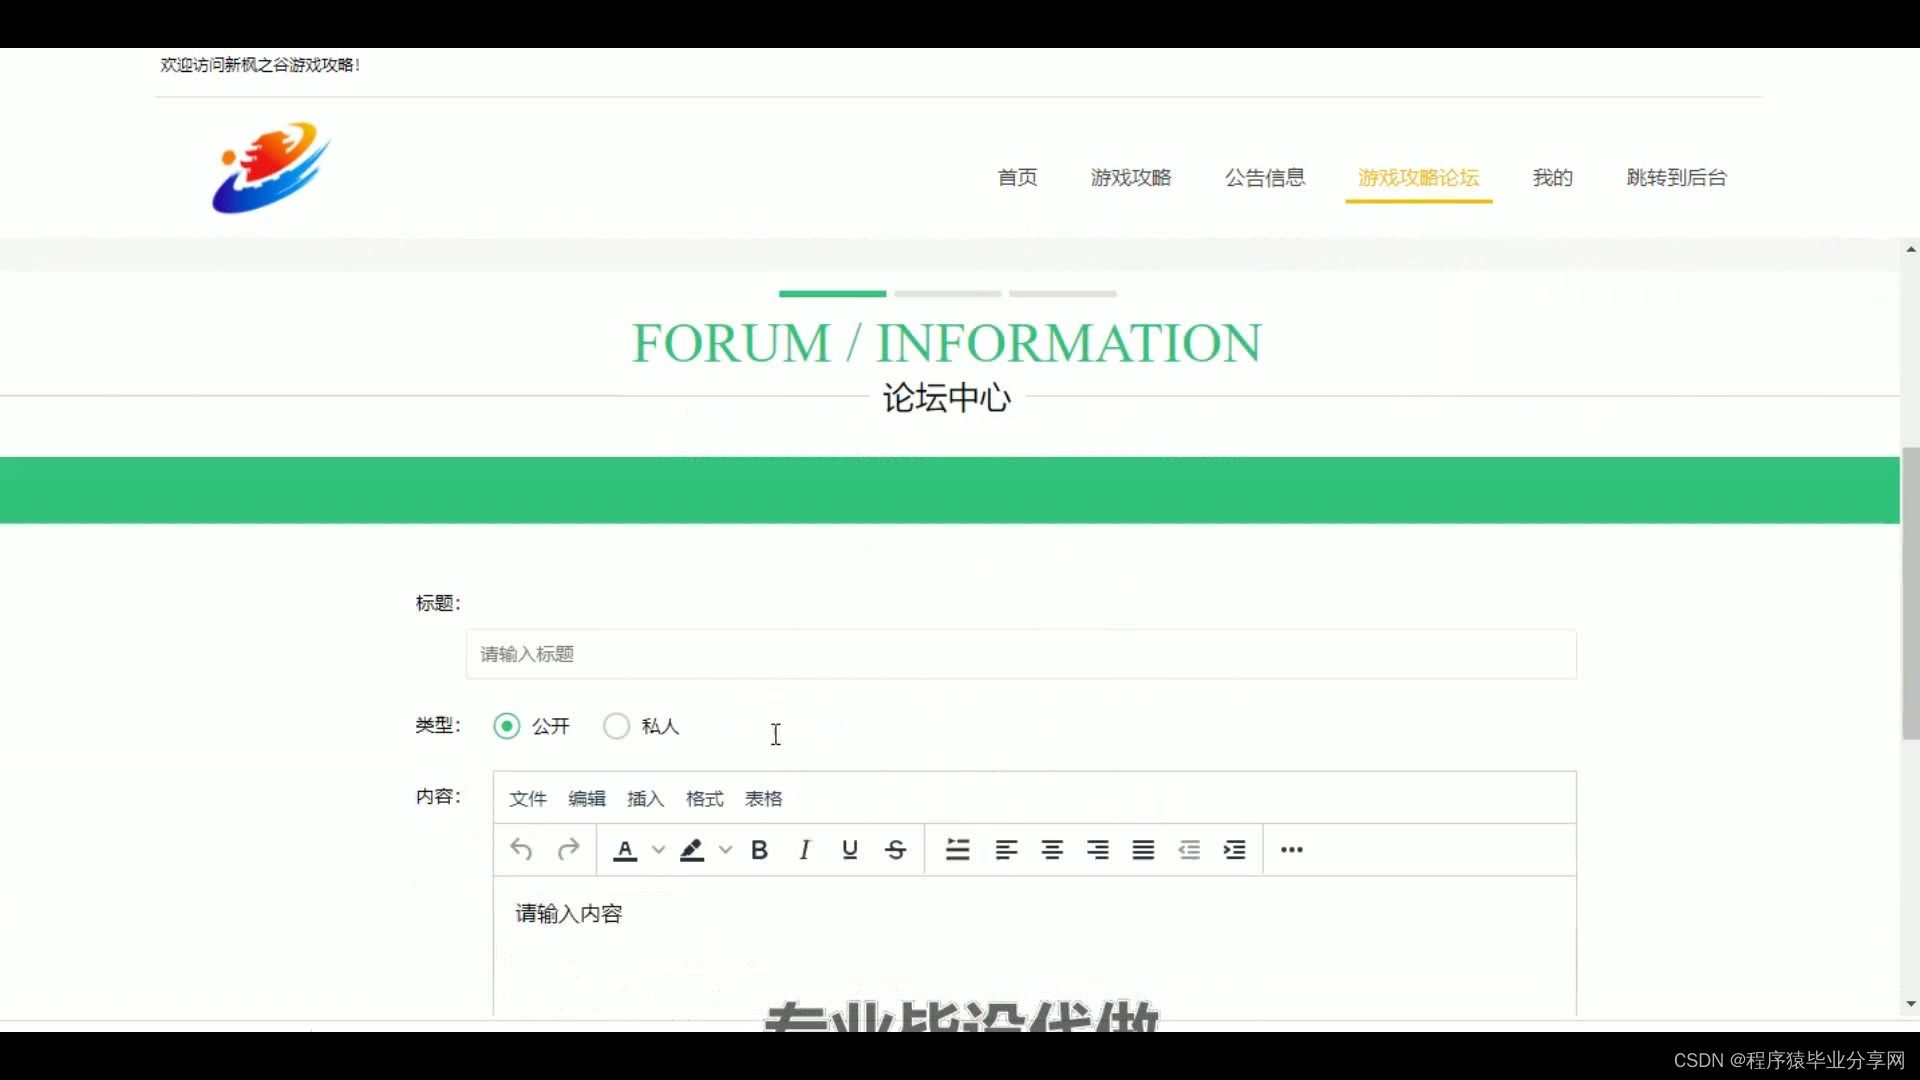Image resolution: width=1920 pixels, height=1080 pixels.
Task: Click the undo arrow in the editor toolbar
Action: click(x=521, y=850)
